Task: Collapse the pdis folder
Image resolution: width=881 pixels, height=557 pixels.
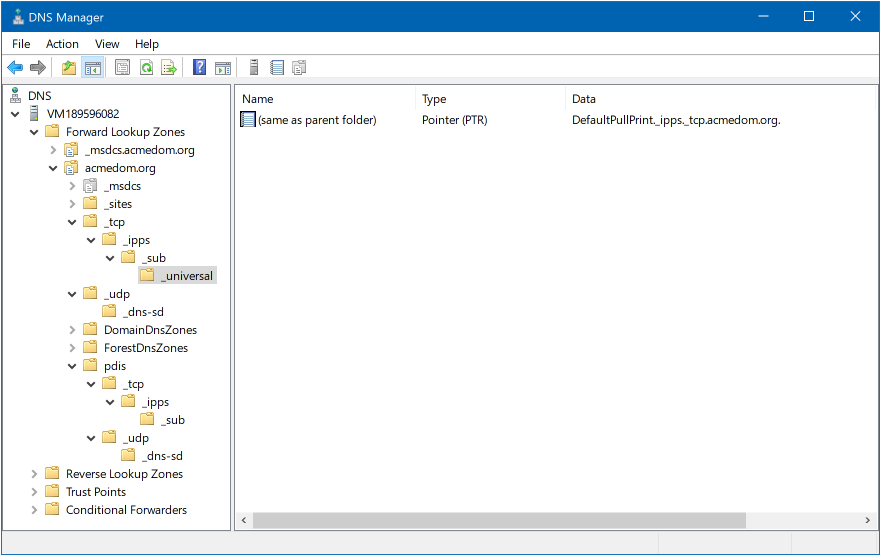Action: pos(72,366)
